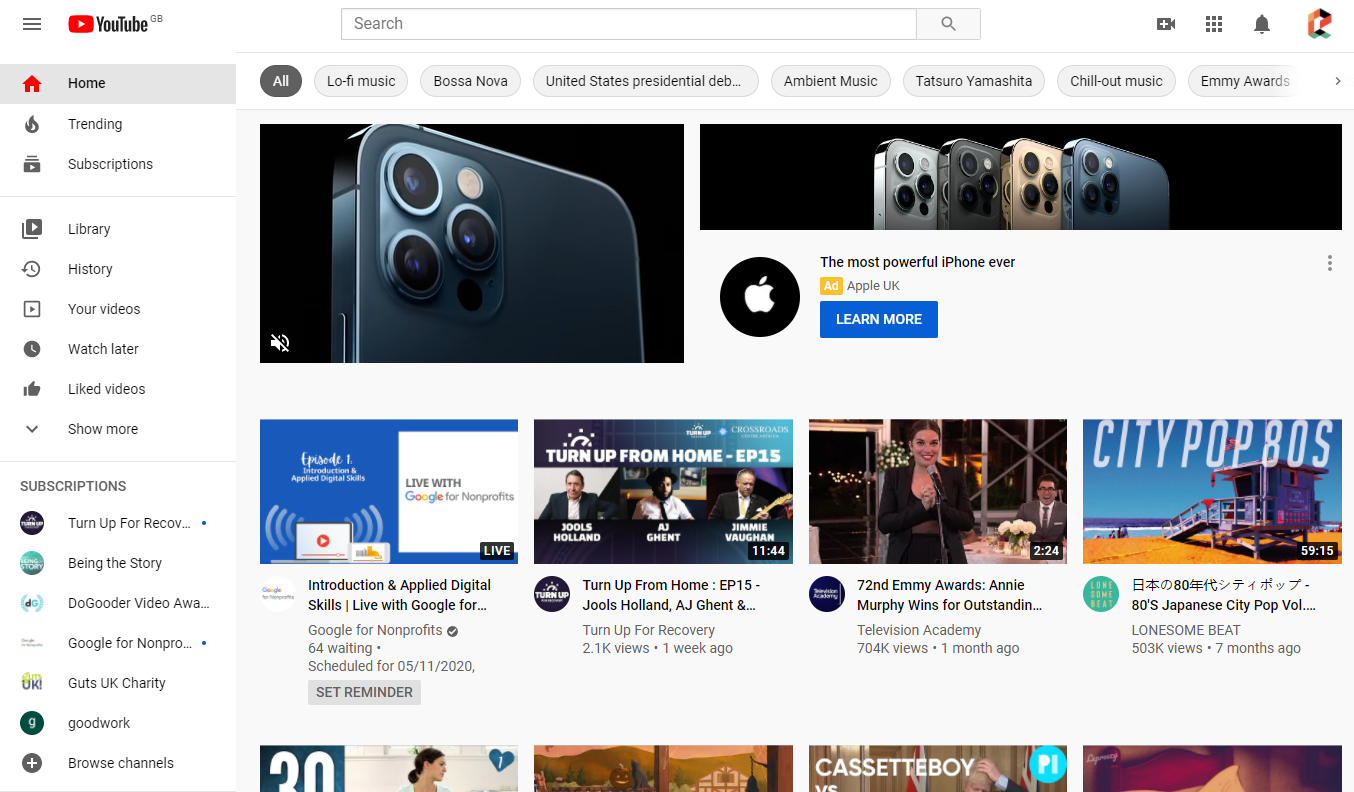
Task: Expand Show more in the sidebar
Action: point(118,429)
